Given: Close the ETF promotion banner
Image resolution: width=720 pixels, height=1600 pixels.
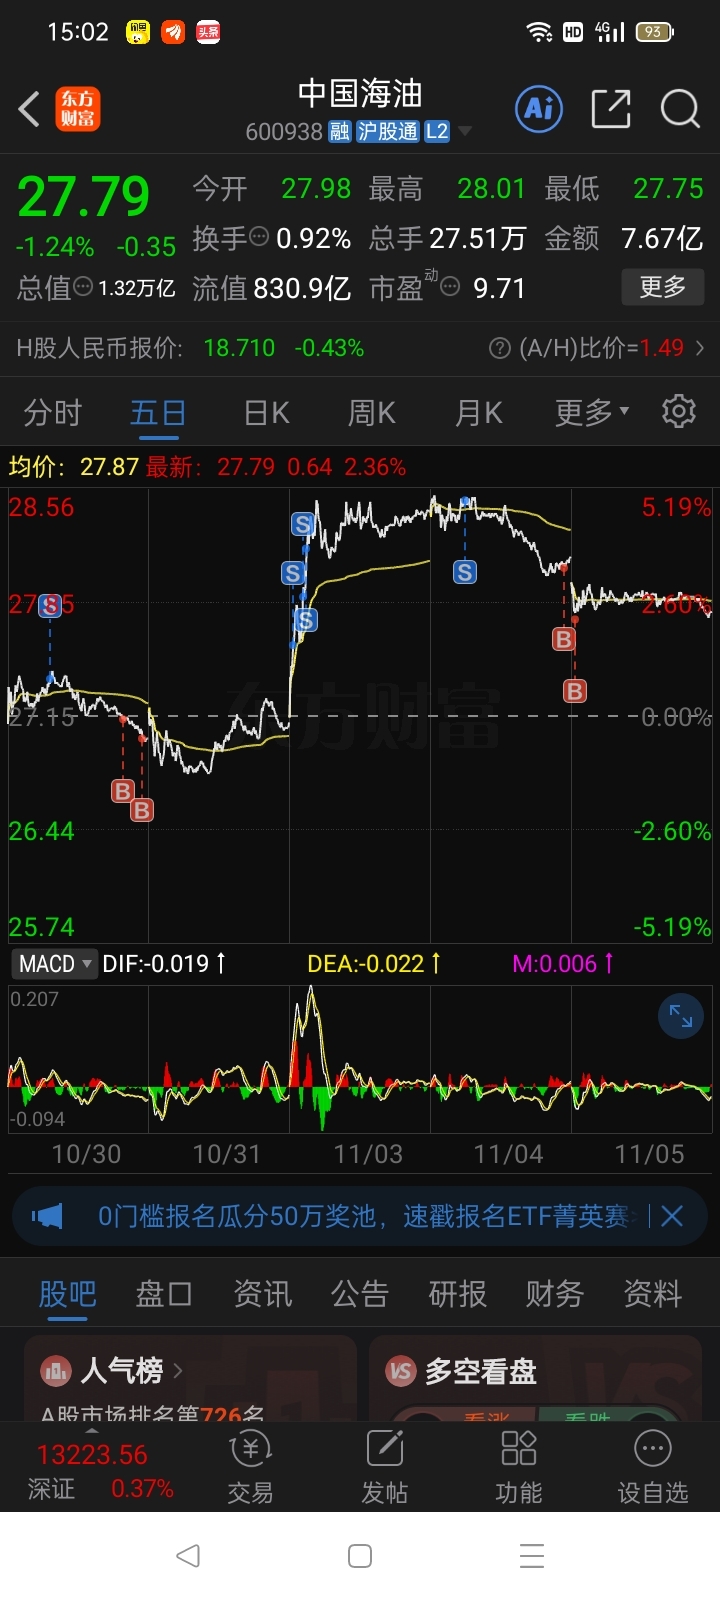Looking at the screenshot, I should click(x=672, y=1216).
